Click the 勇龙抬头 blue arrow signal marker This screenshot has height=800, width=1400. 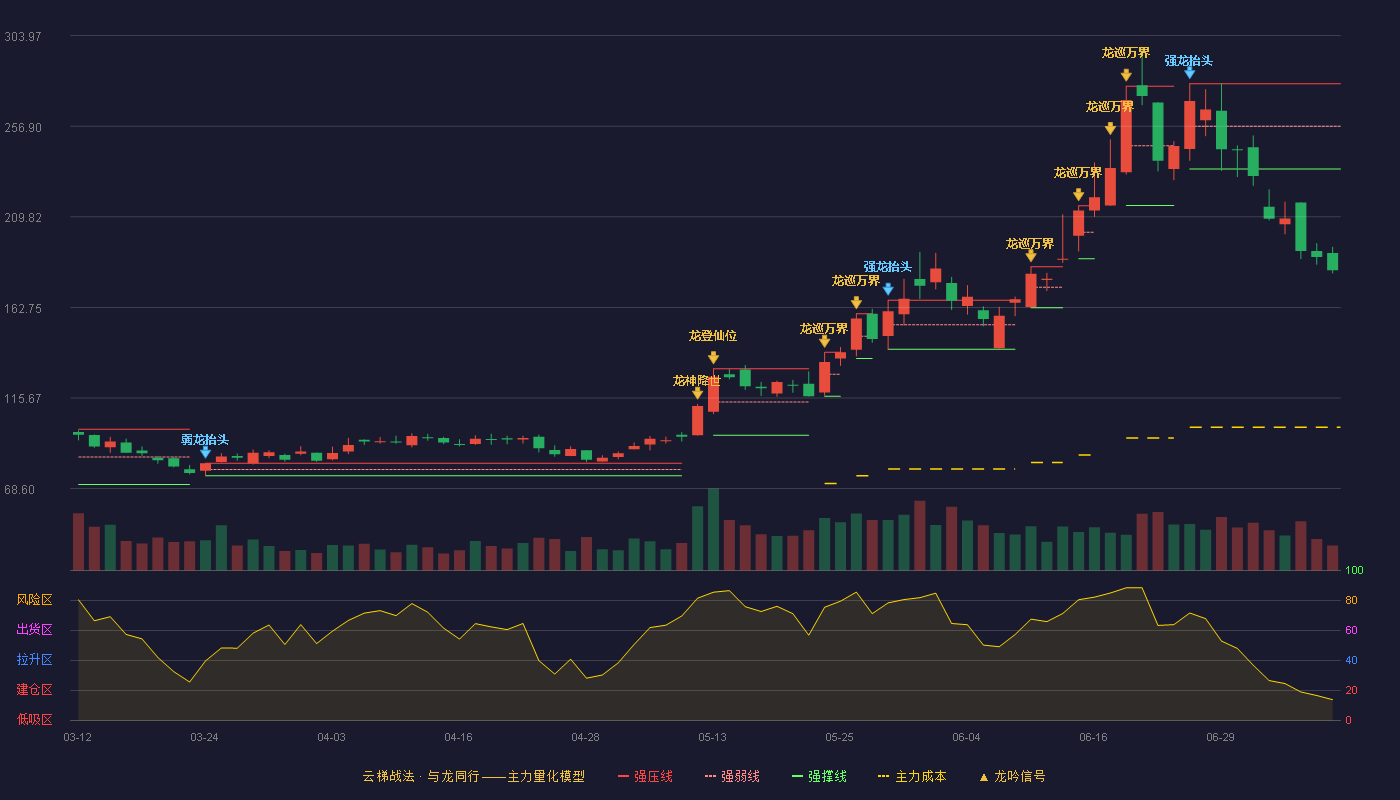pyautogui.click(x=205, y=453)
